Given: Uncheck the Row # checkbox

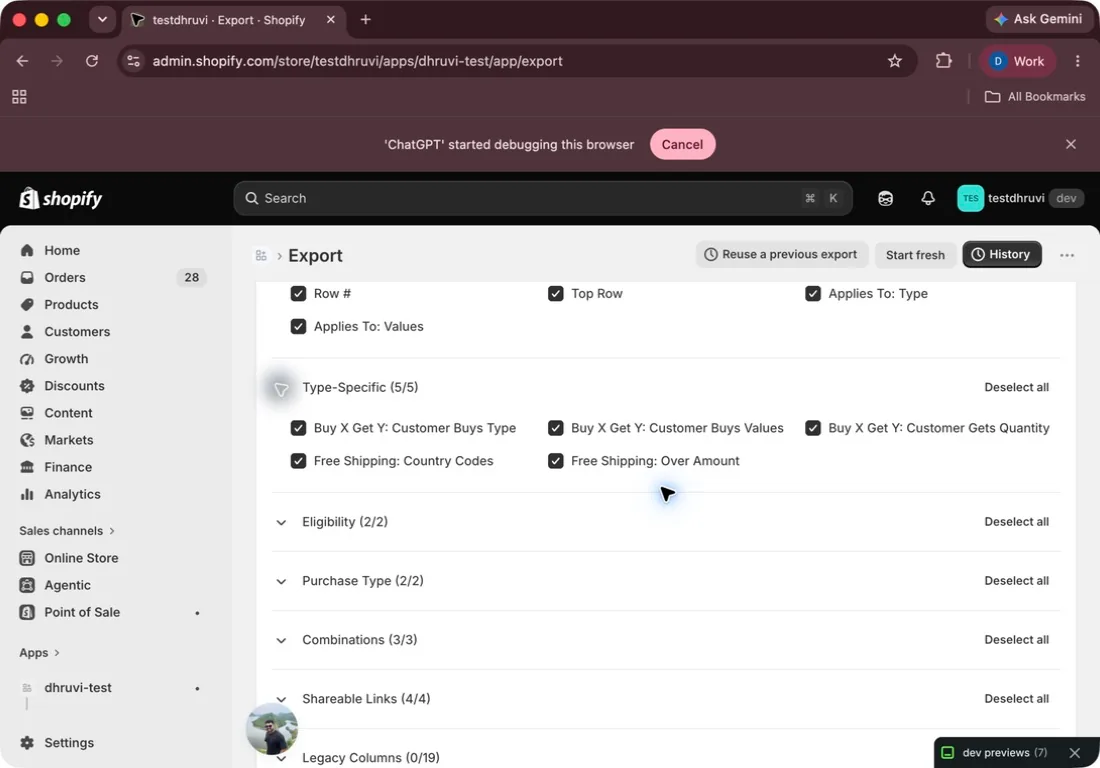Looking at the screenshot, I should pos(298,293).
